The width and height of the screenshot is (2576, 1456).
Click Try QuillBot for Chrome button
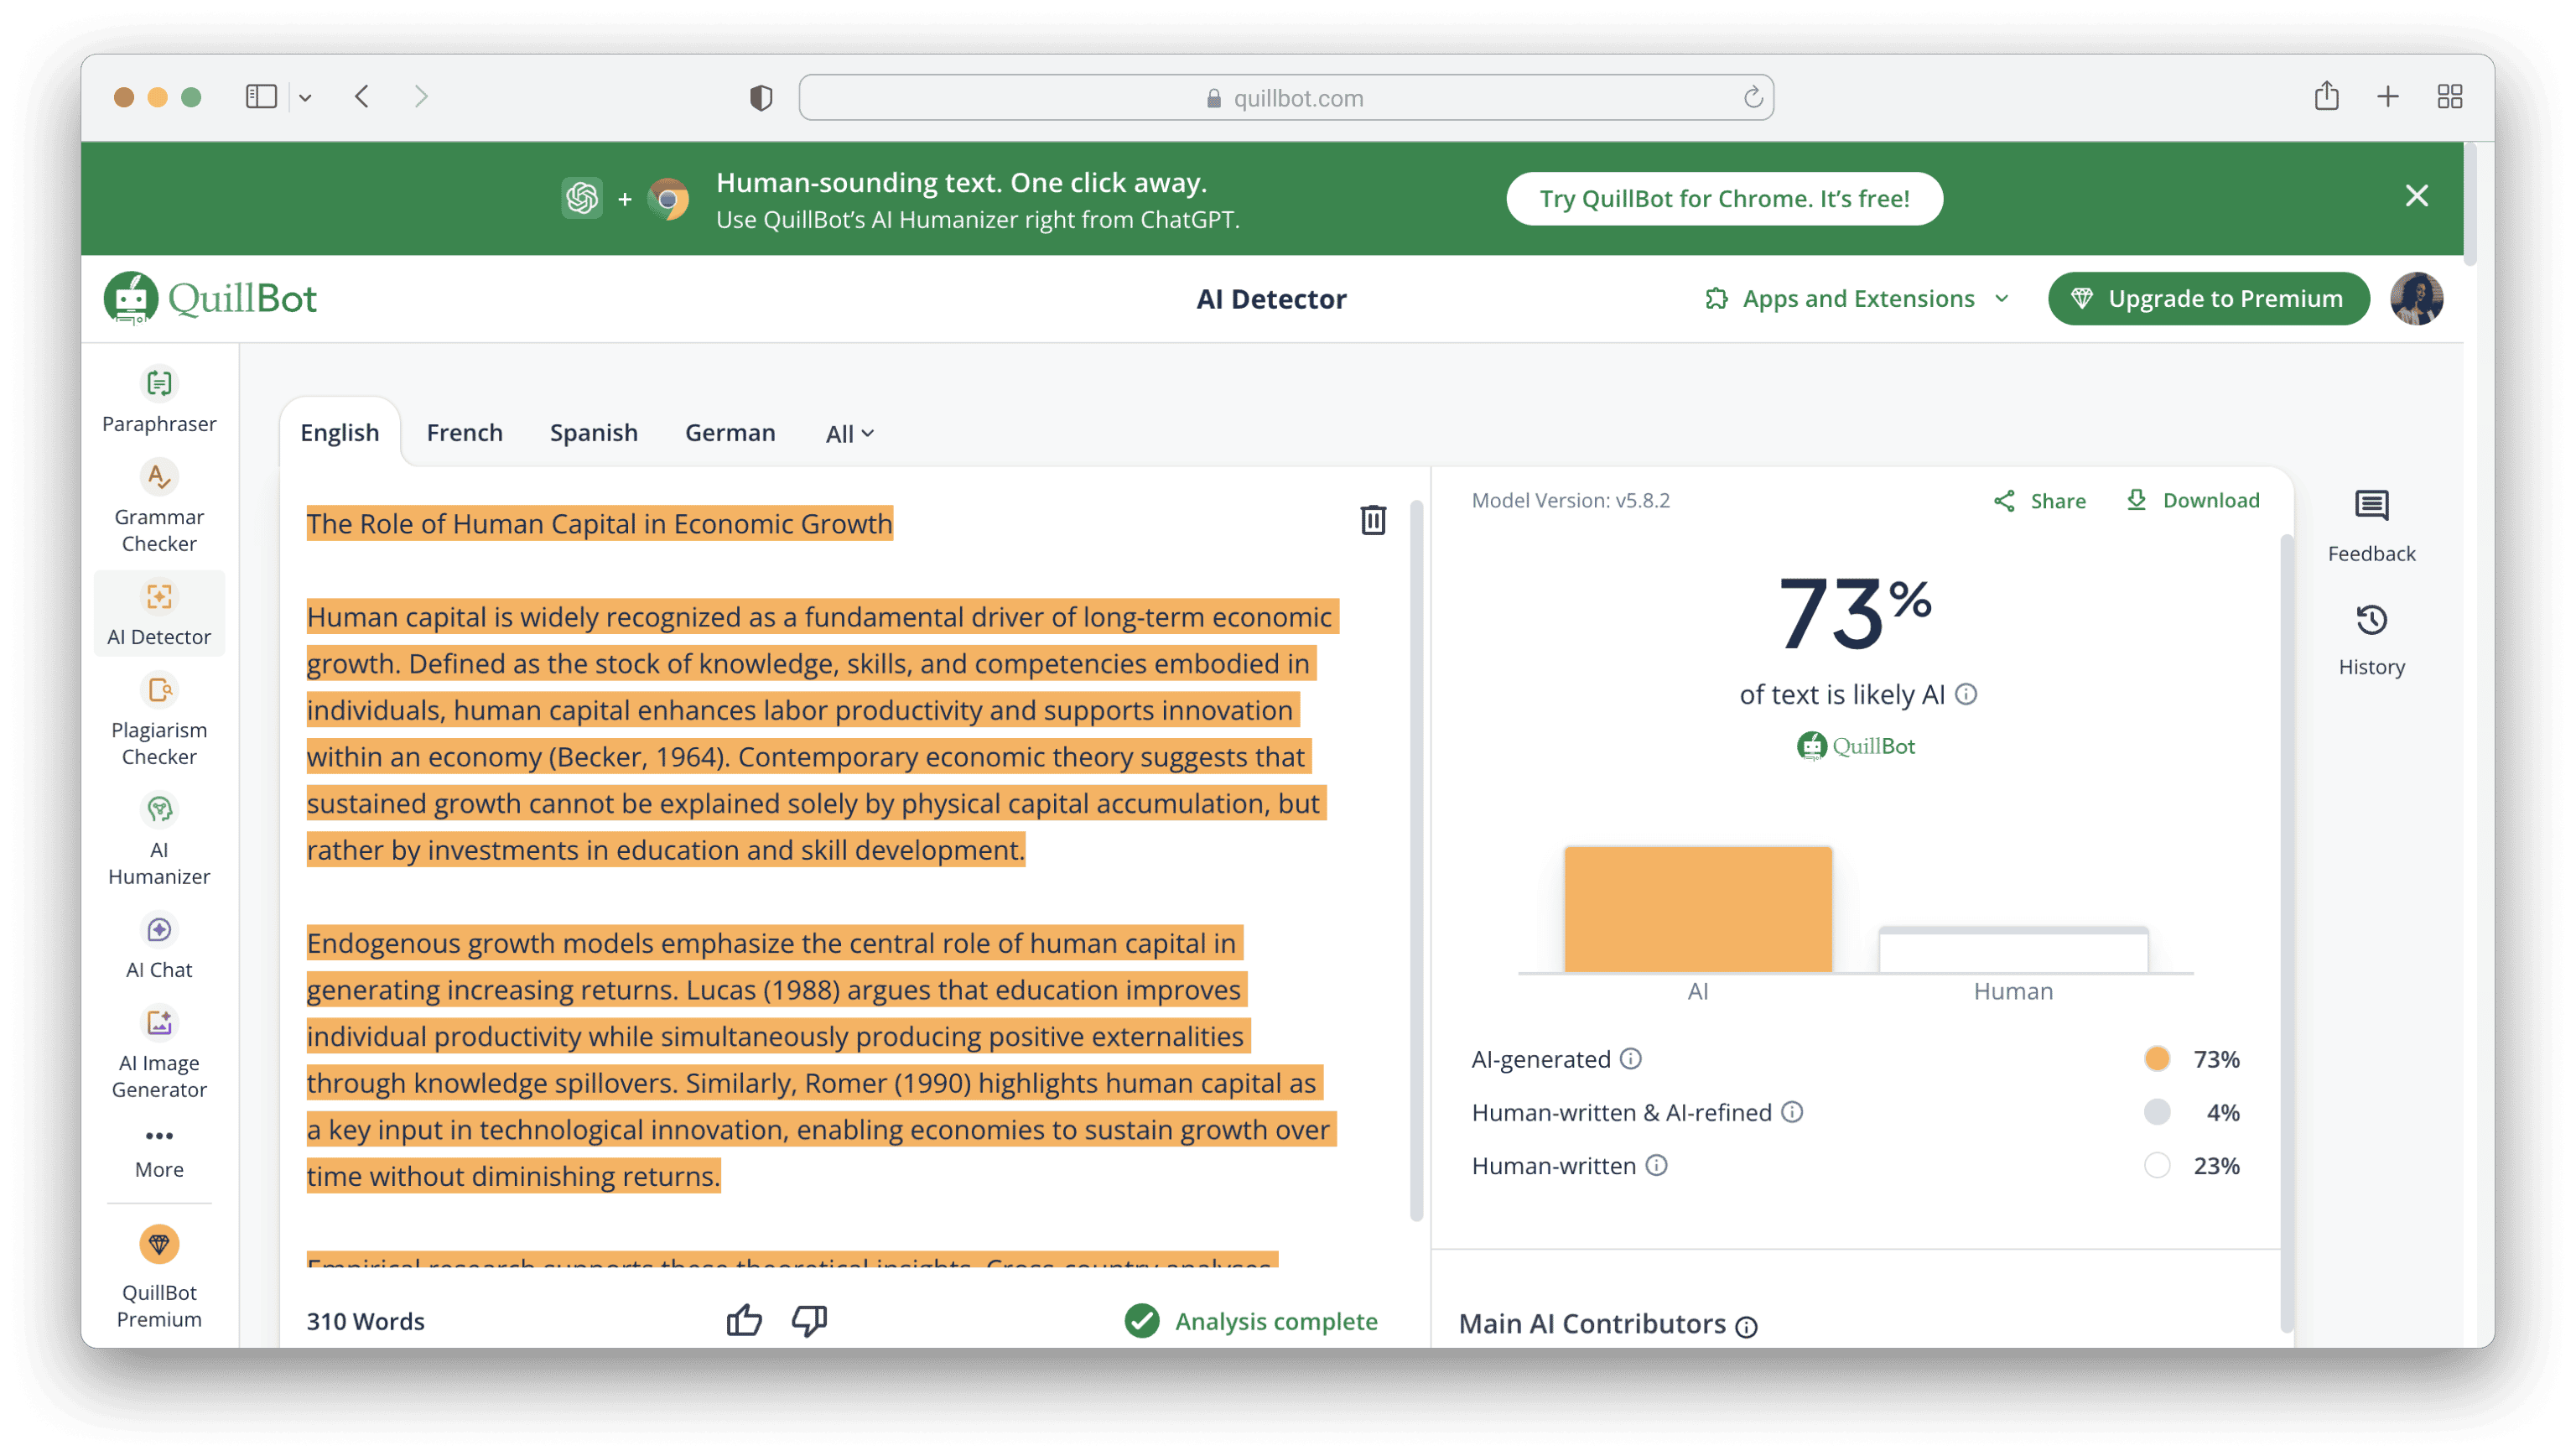(x=1724, y=199)
